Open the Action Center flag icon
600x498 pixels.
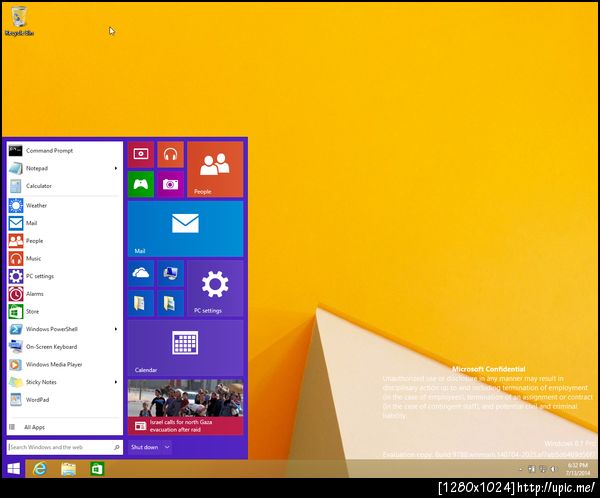pos(532,469)
